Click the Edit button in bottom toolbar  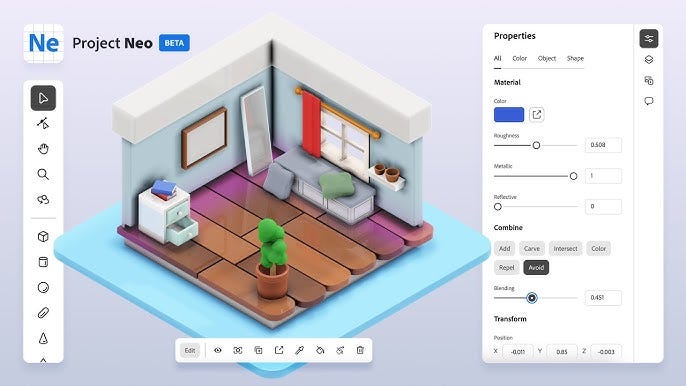(x=189, y=351)
